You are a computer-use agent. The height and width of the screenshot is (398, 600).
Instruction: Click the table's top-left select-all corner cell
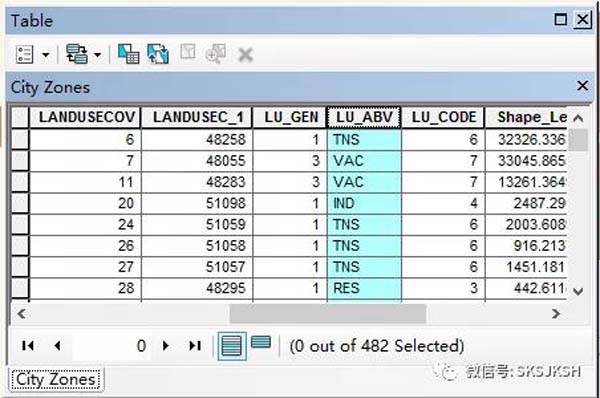[x=20, y=117]
